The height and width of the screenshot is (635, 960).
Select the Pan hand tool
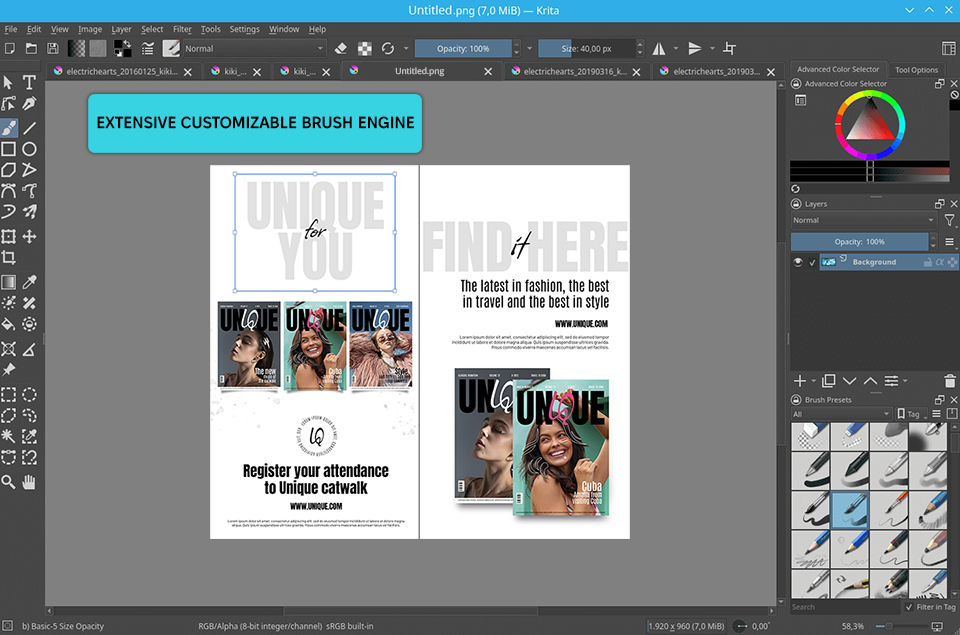[x=29, y=483]
